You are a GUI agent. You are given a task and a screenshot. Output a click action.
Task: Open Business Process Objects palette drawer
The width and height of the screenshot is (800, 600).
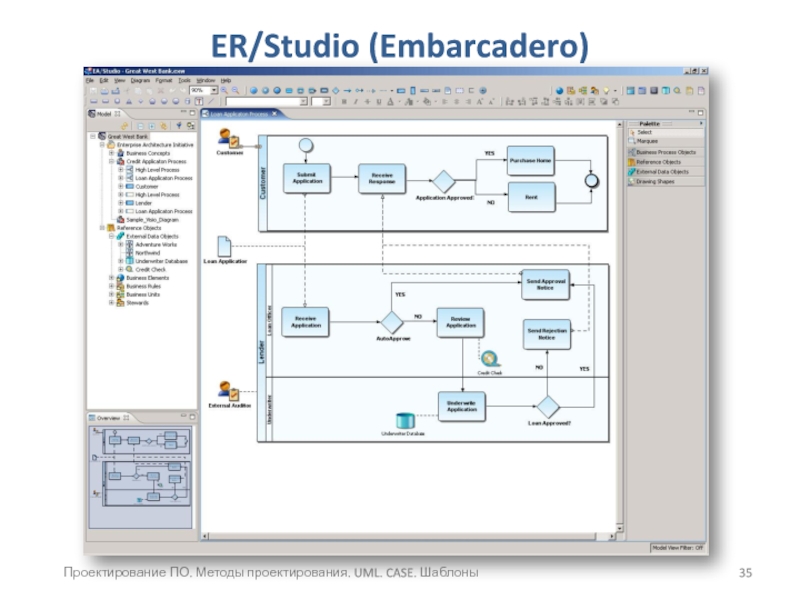666,152
